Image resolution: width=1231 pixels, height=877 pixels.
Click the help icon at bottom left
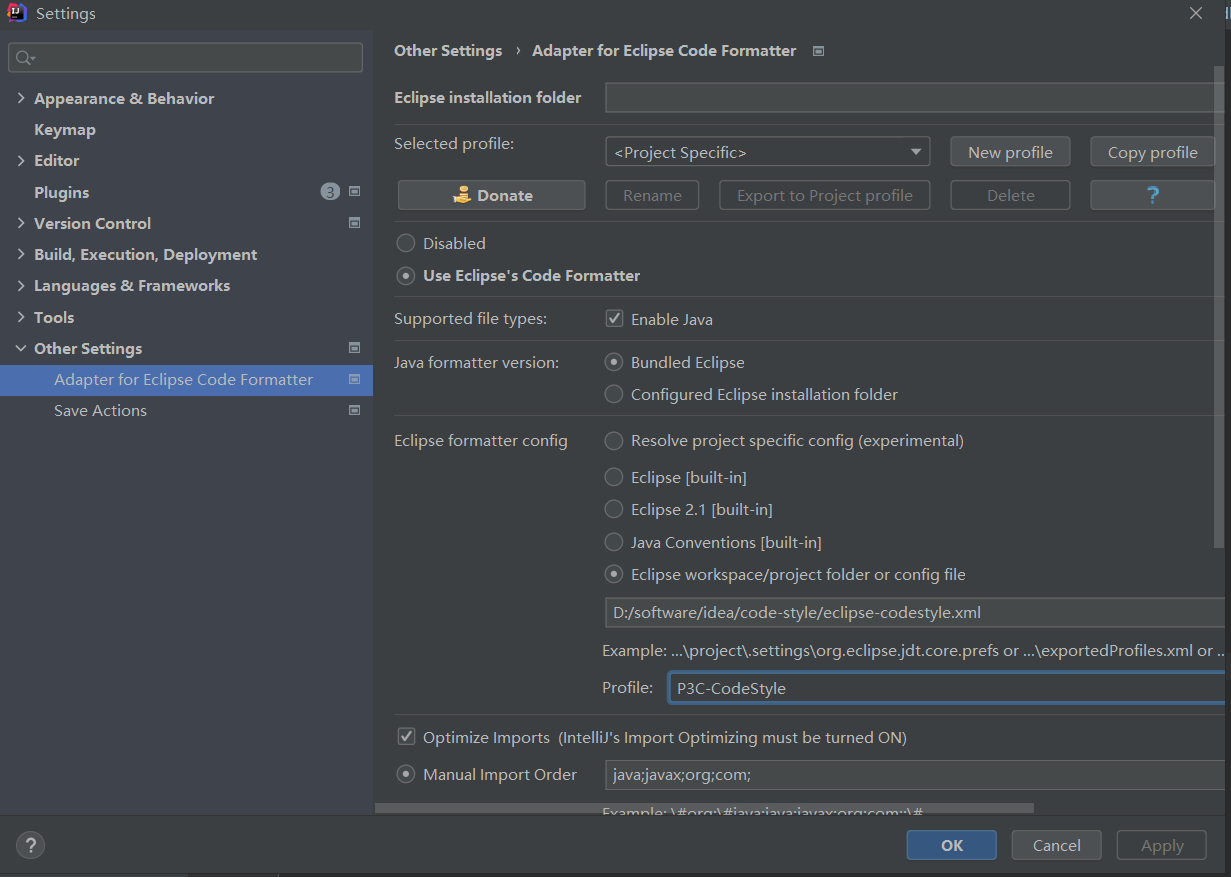[x=31, y=845]
